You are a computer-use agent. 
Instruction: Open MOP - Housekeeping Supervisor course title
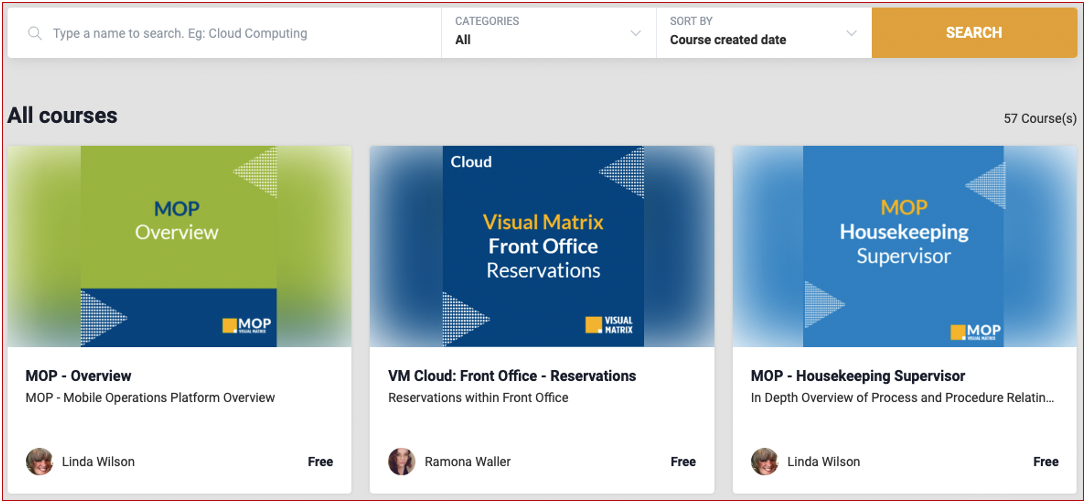[x=857, y=376]
